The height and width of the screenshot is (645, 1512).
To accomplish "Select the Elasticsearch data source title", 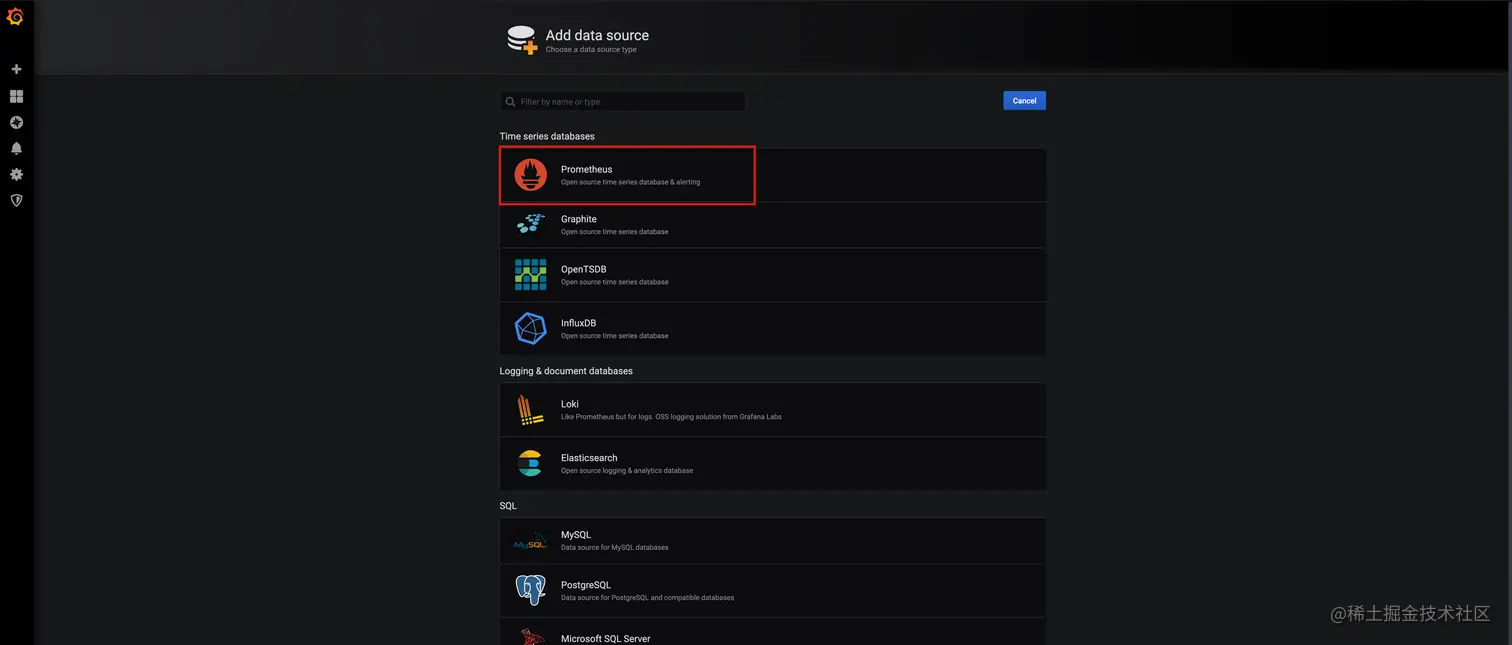I will pos(589,458).
